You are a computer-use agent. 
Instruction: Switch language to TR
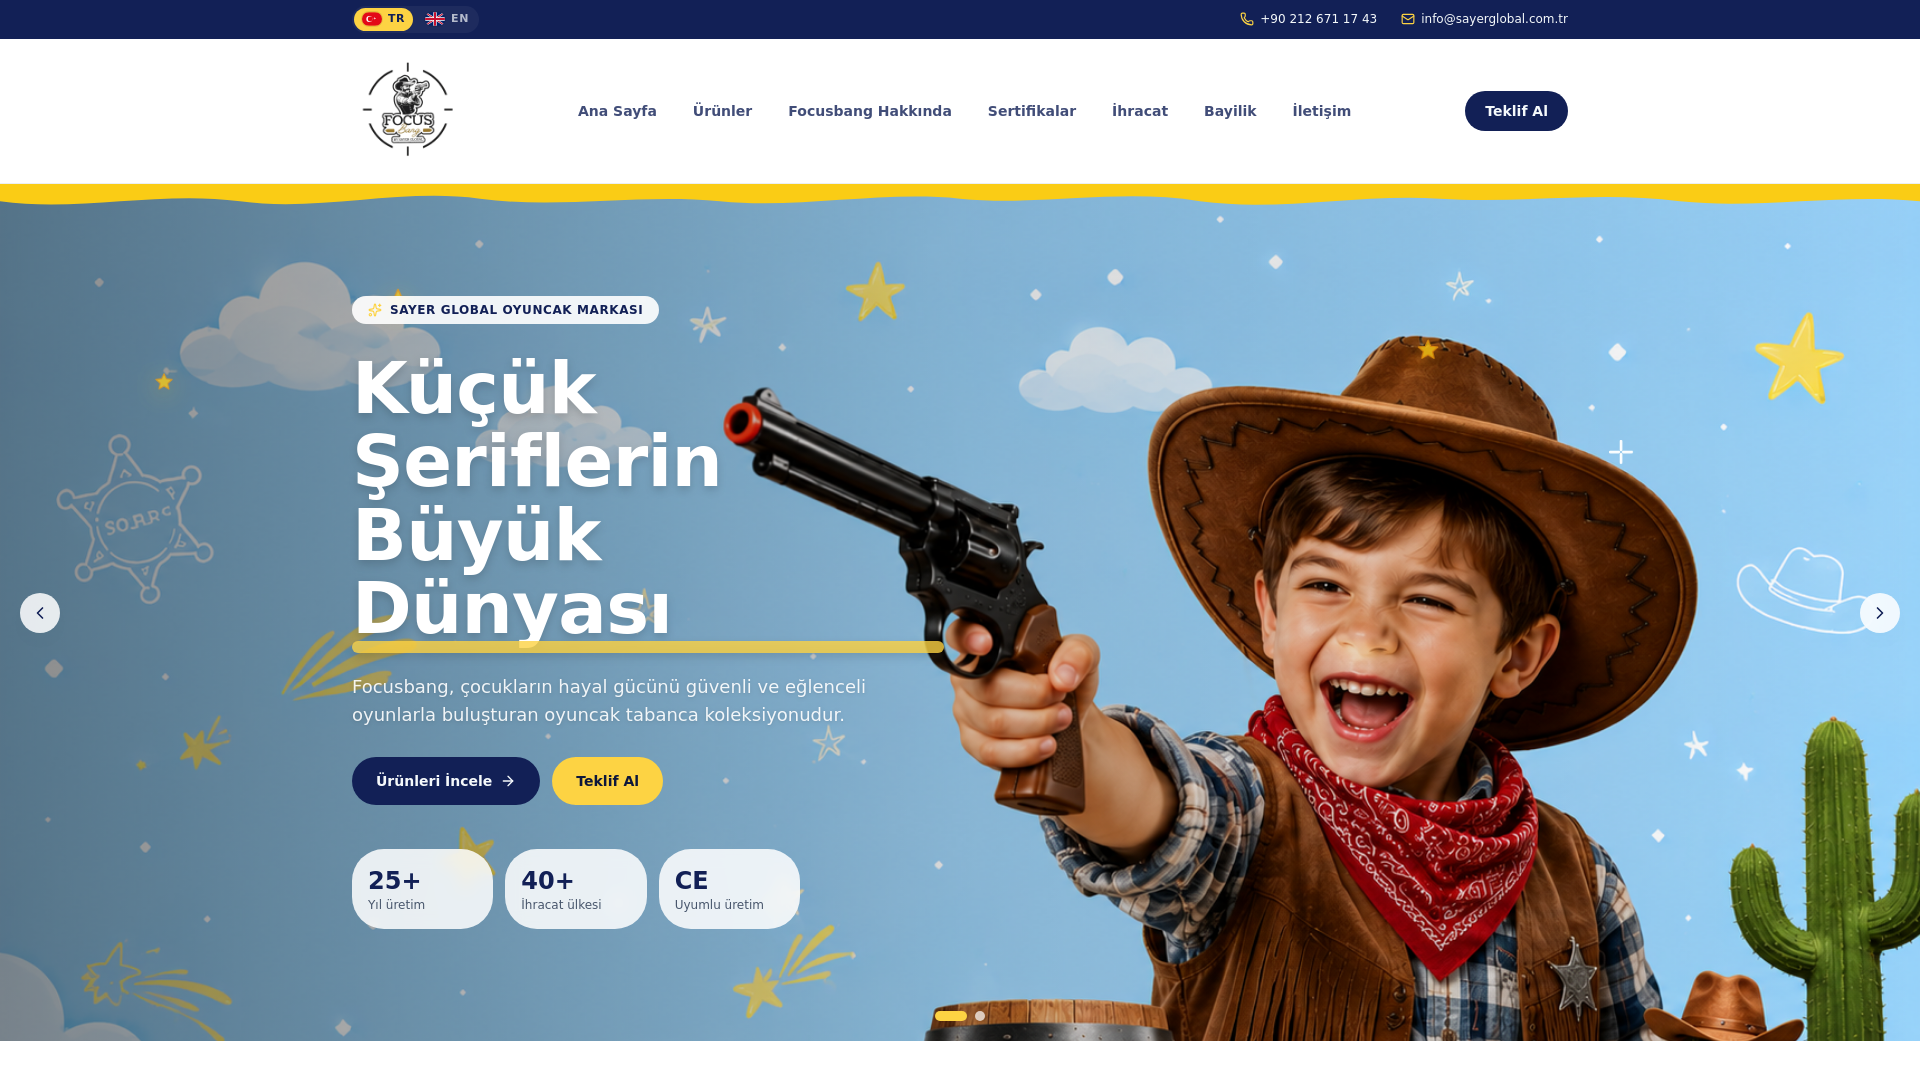point(383,19)
